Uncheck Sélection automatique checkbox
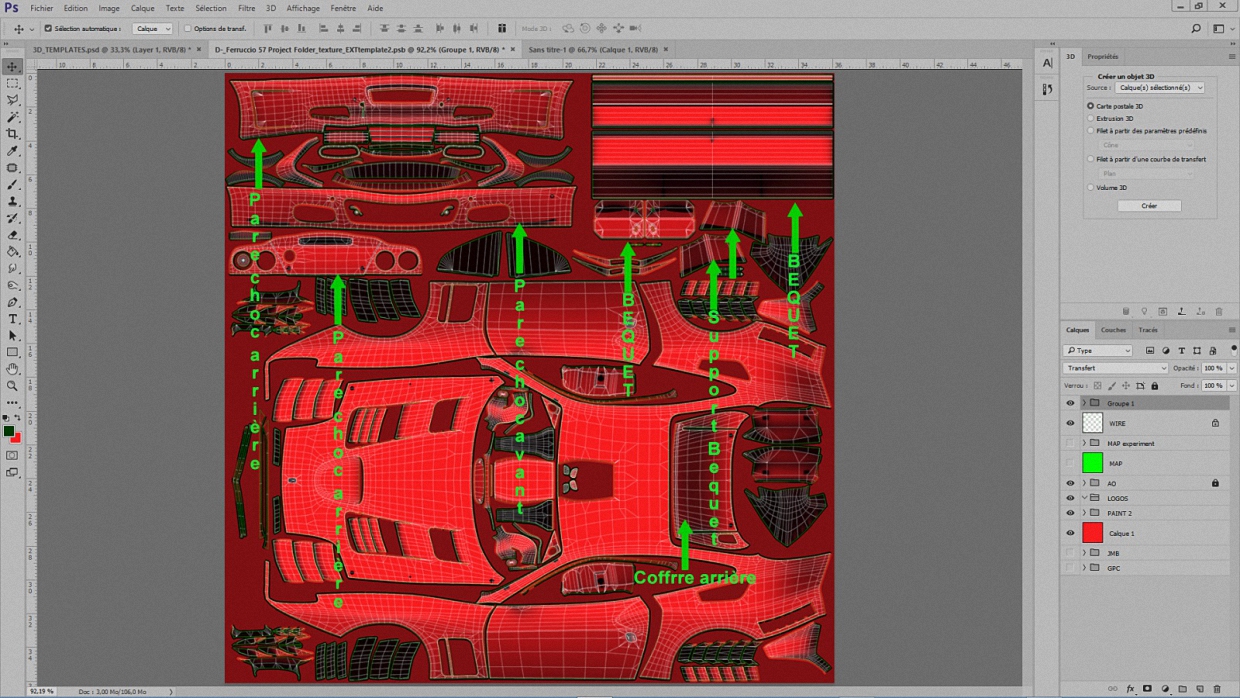This screenshot has width=1240, height=698. pos(48,29)
